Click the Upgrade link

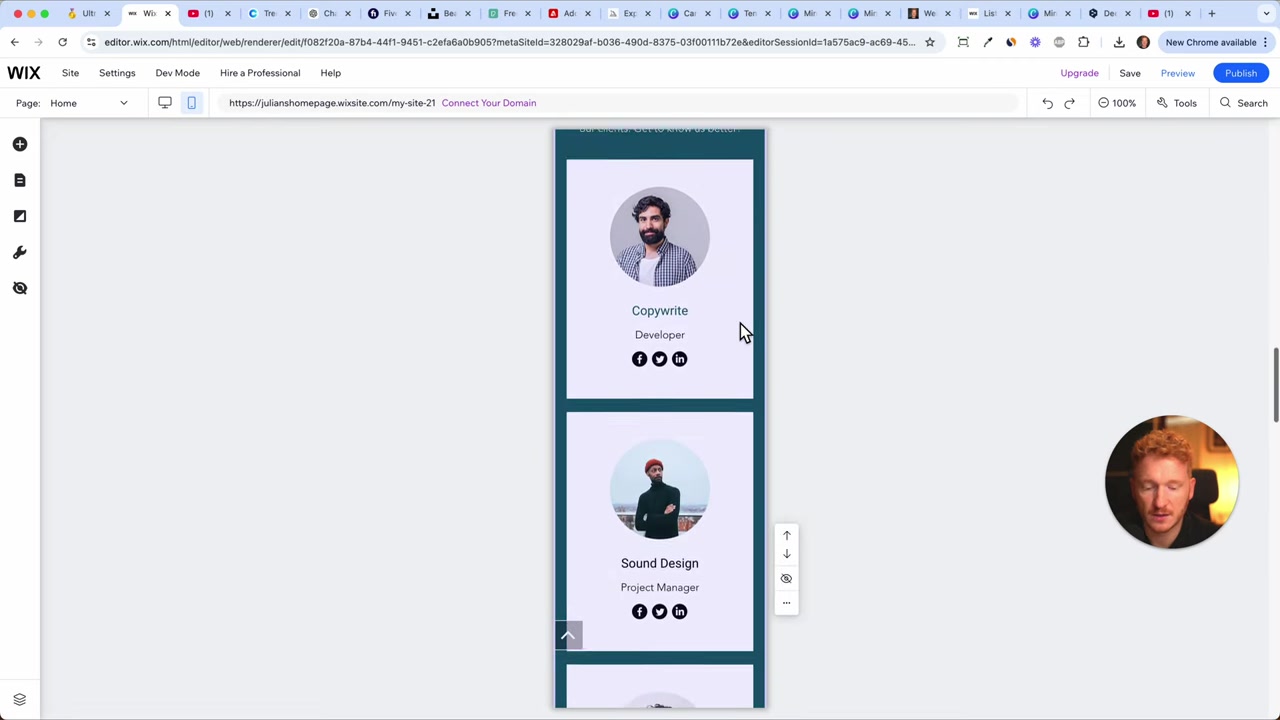click(x=1079, y=73)
